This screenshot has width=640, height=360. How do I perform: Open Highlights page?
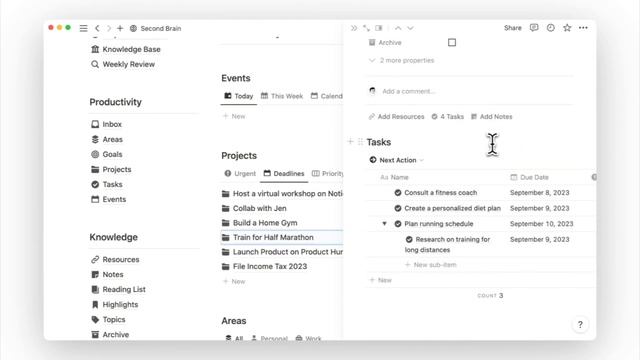point(115,304)
